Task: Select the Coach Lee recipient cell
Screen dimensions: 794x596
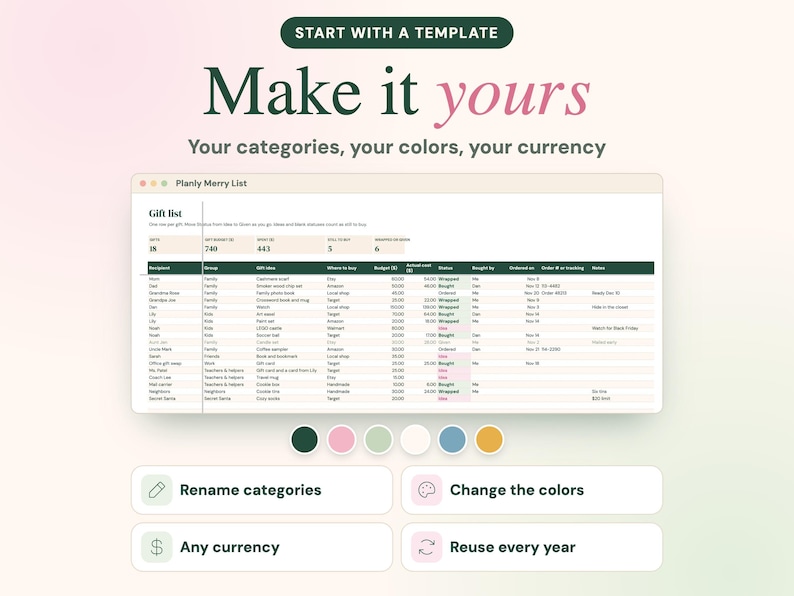Action: [160, 377]
